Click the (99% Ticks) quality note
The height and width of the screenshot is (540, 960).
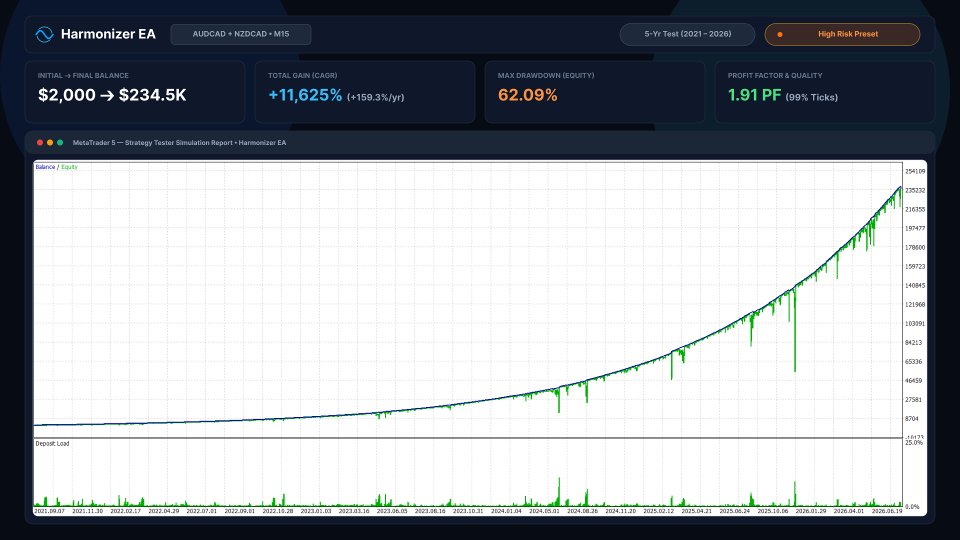pos(812,97)
